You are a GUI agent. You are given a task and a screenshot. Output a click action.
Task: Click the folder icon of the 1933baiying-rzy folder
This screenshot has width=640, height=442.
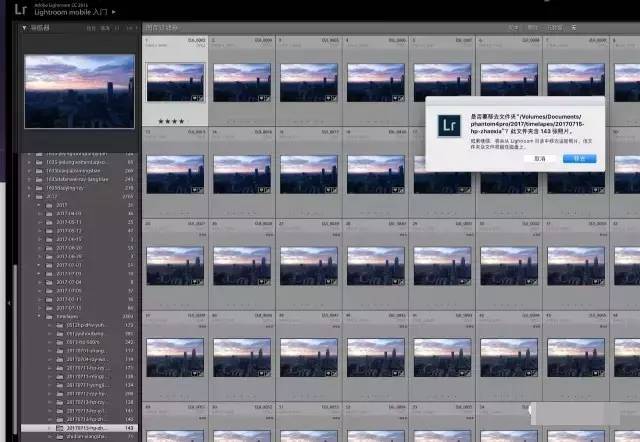(37, 187)
